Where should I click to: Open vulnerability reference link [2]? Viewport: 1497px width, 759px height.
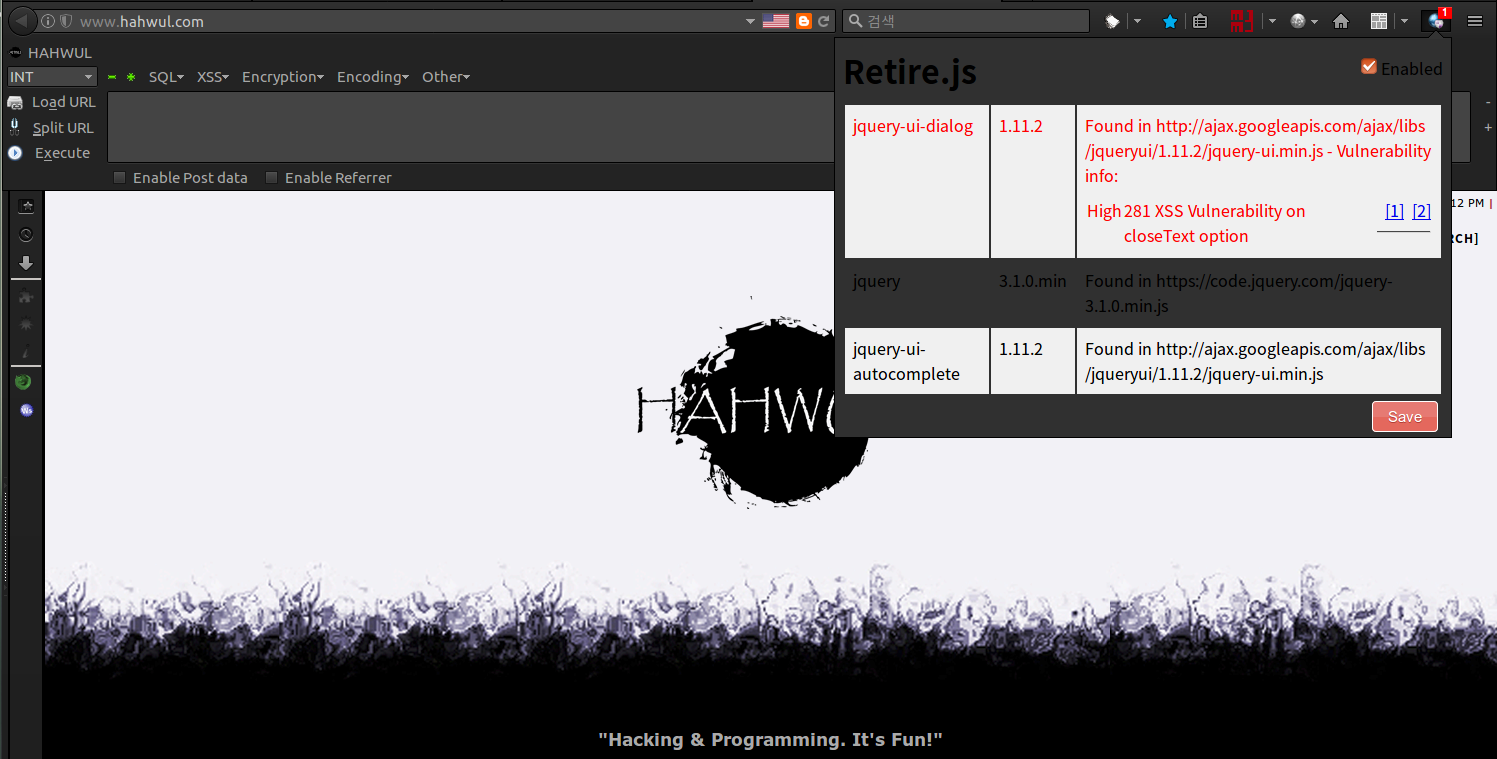(1421, 211)
